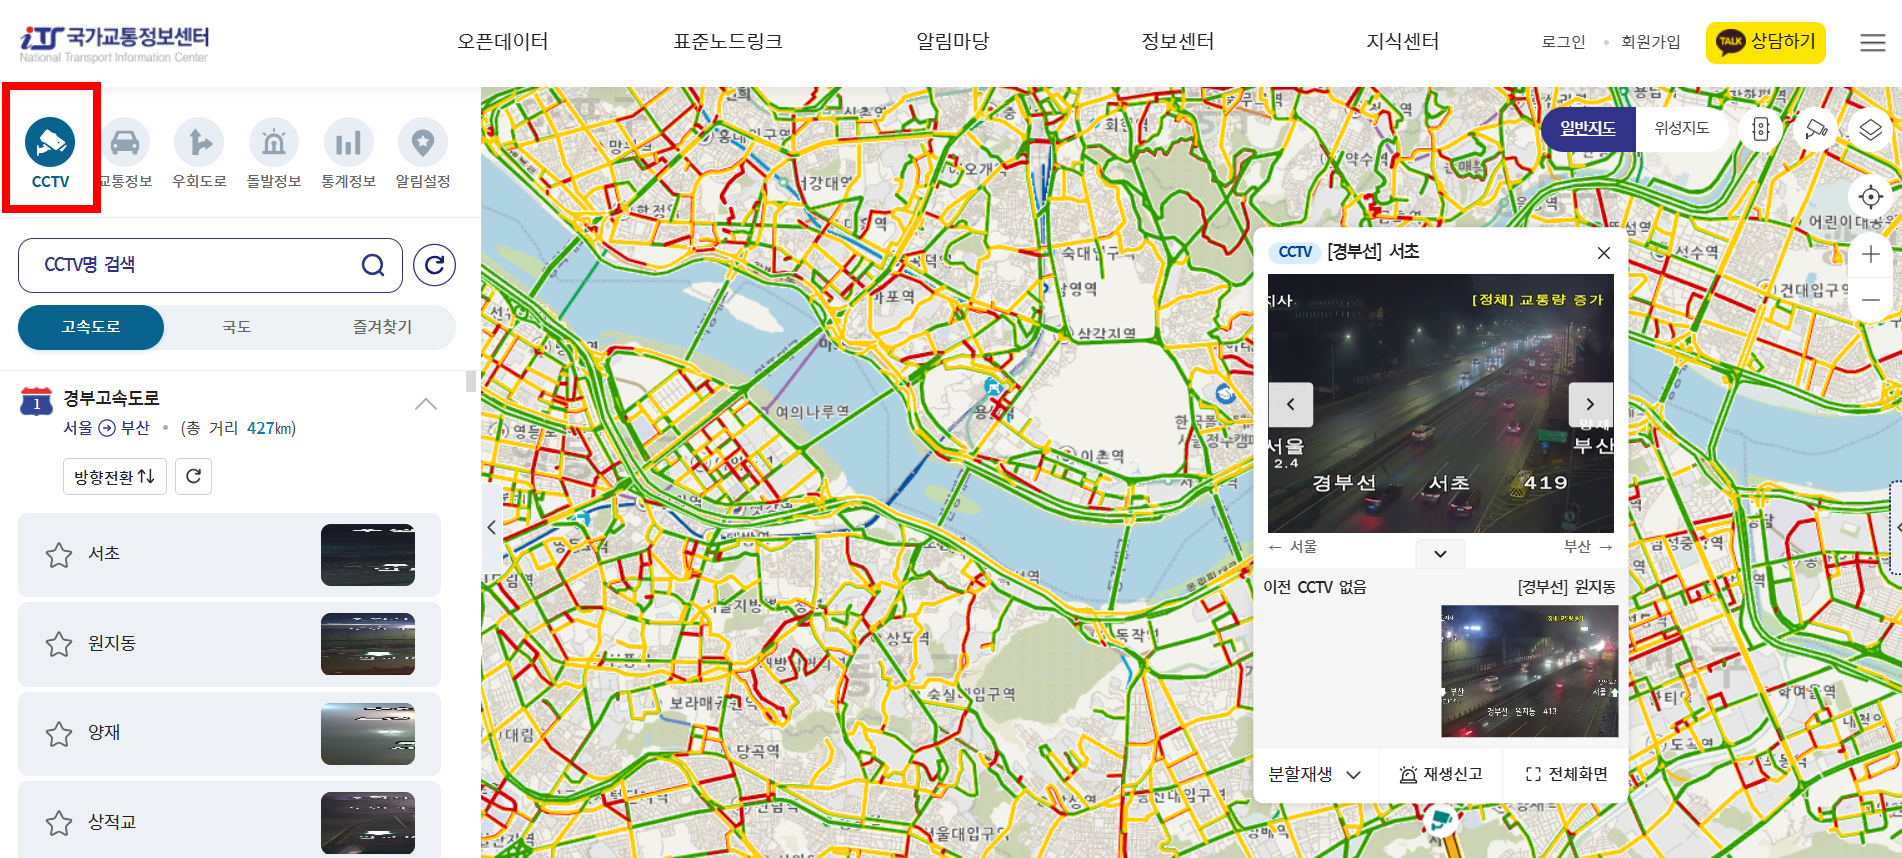Open 우회도로 detour road icon
Viewport: 1902px width, 858px height.
click(199, 152)
